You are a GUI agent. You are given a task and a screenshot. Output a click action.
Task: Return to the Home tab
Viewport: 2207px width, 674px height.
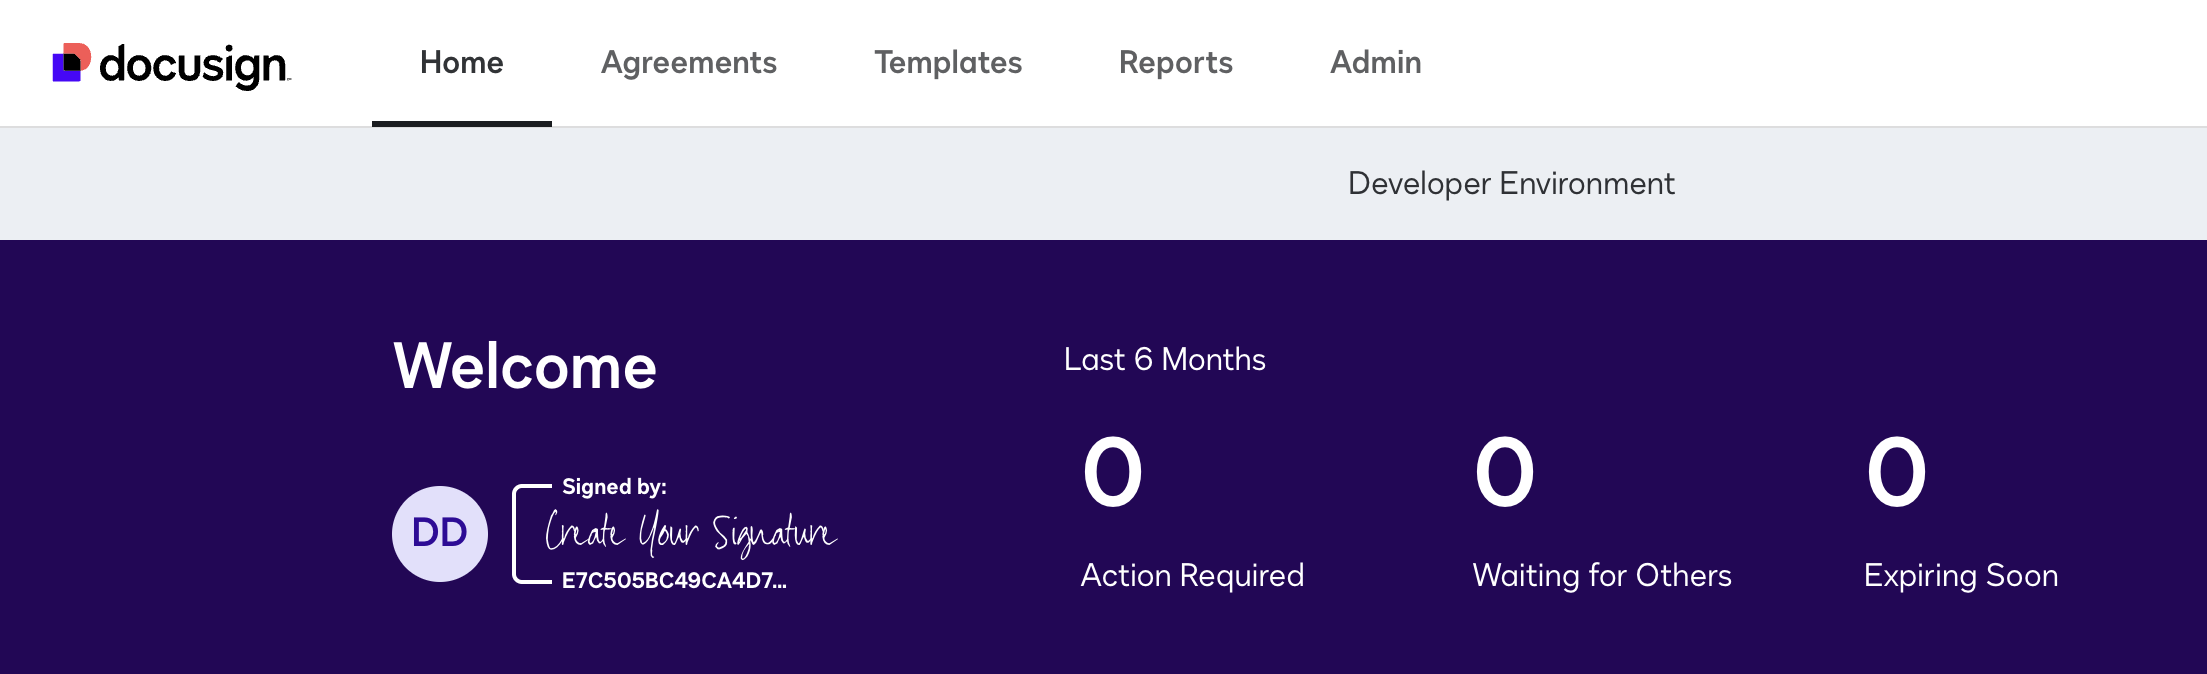[x=460, y=62]
